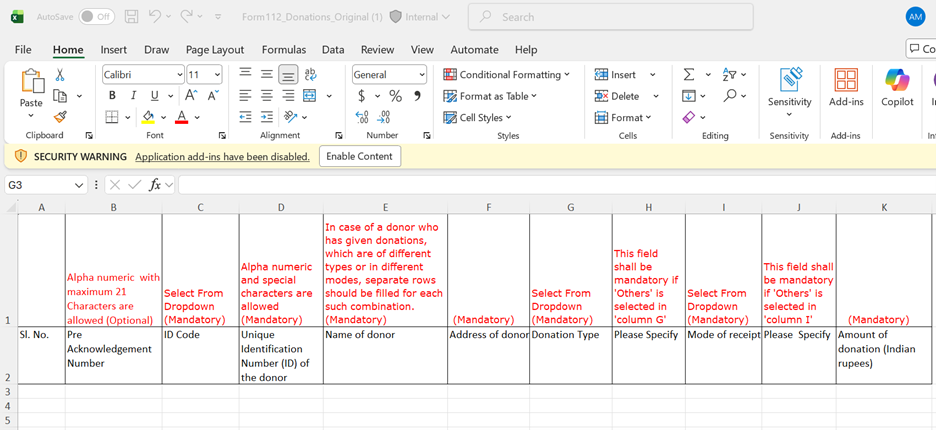Select column G header

pos(571,207)
